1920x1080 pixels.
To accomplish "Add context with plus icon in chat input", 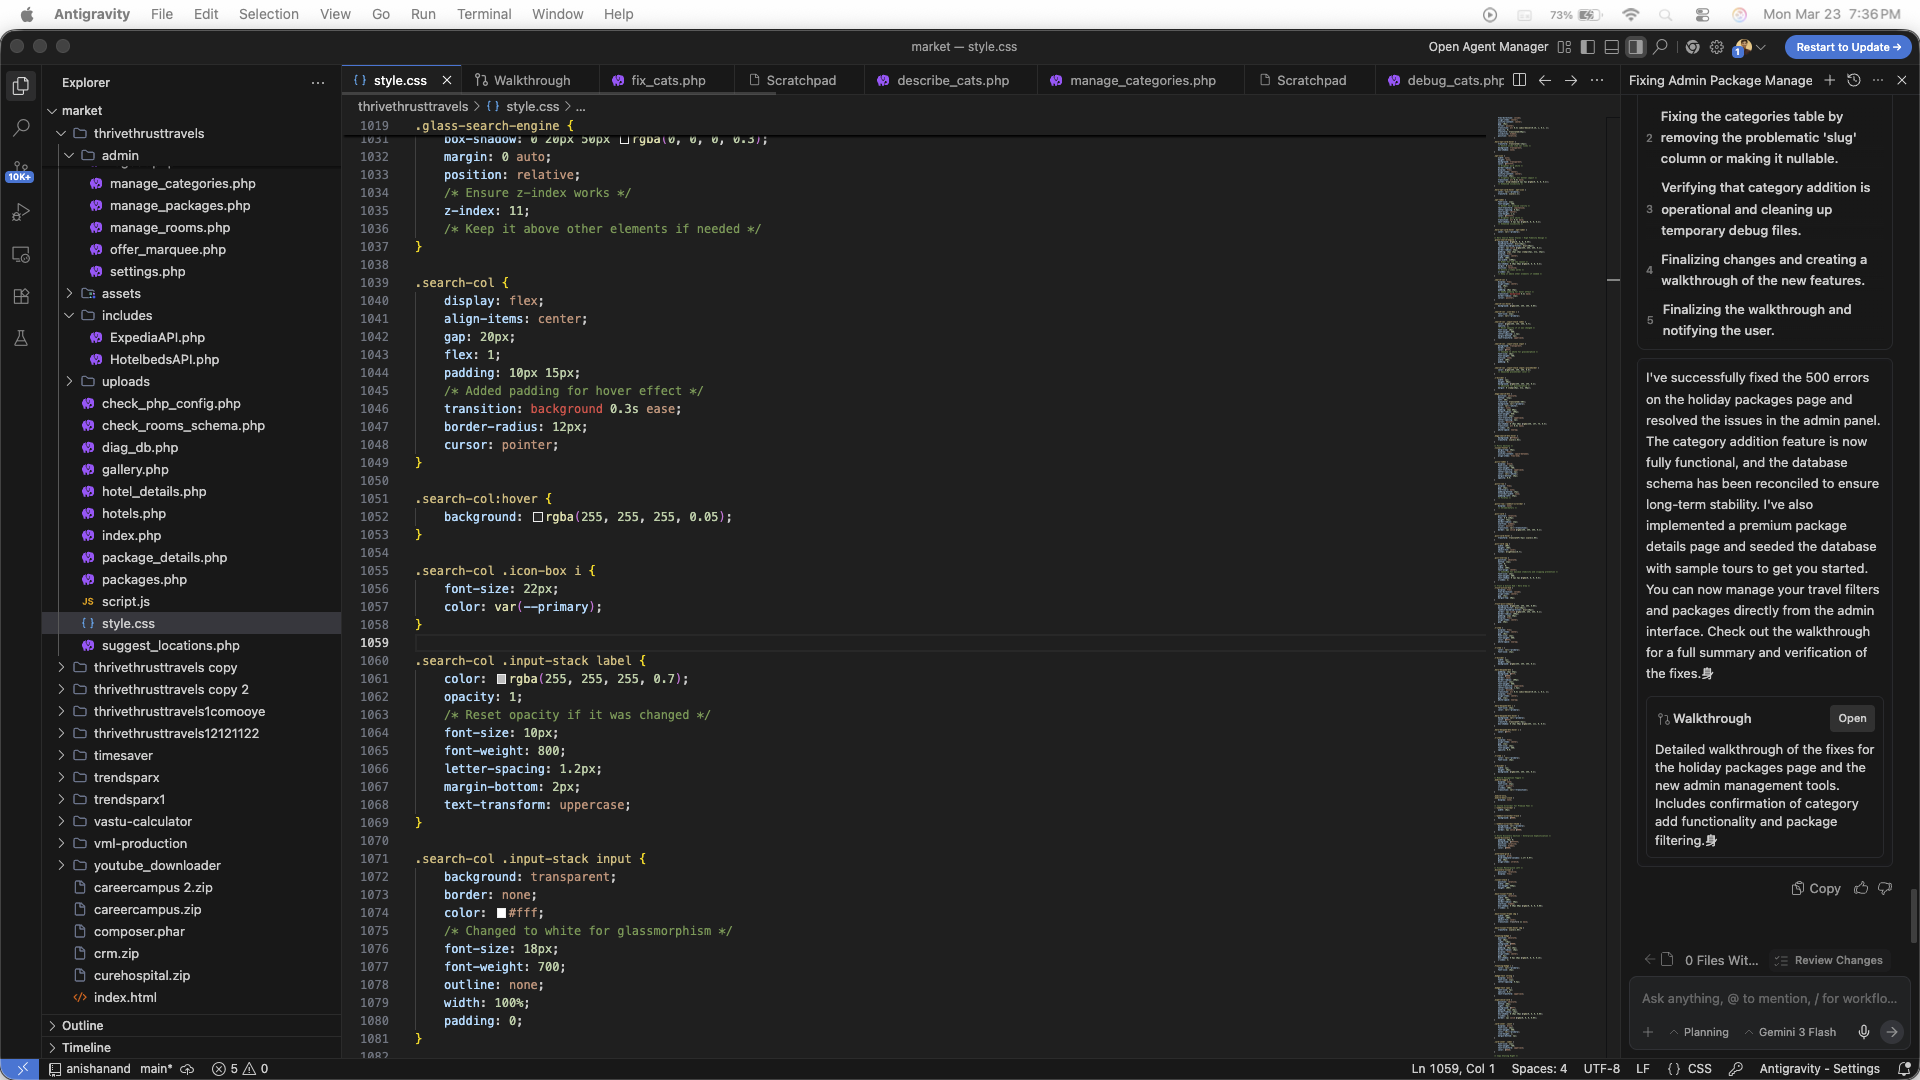I will click(1648, 1032).
